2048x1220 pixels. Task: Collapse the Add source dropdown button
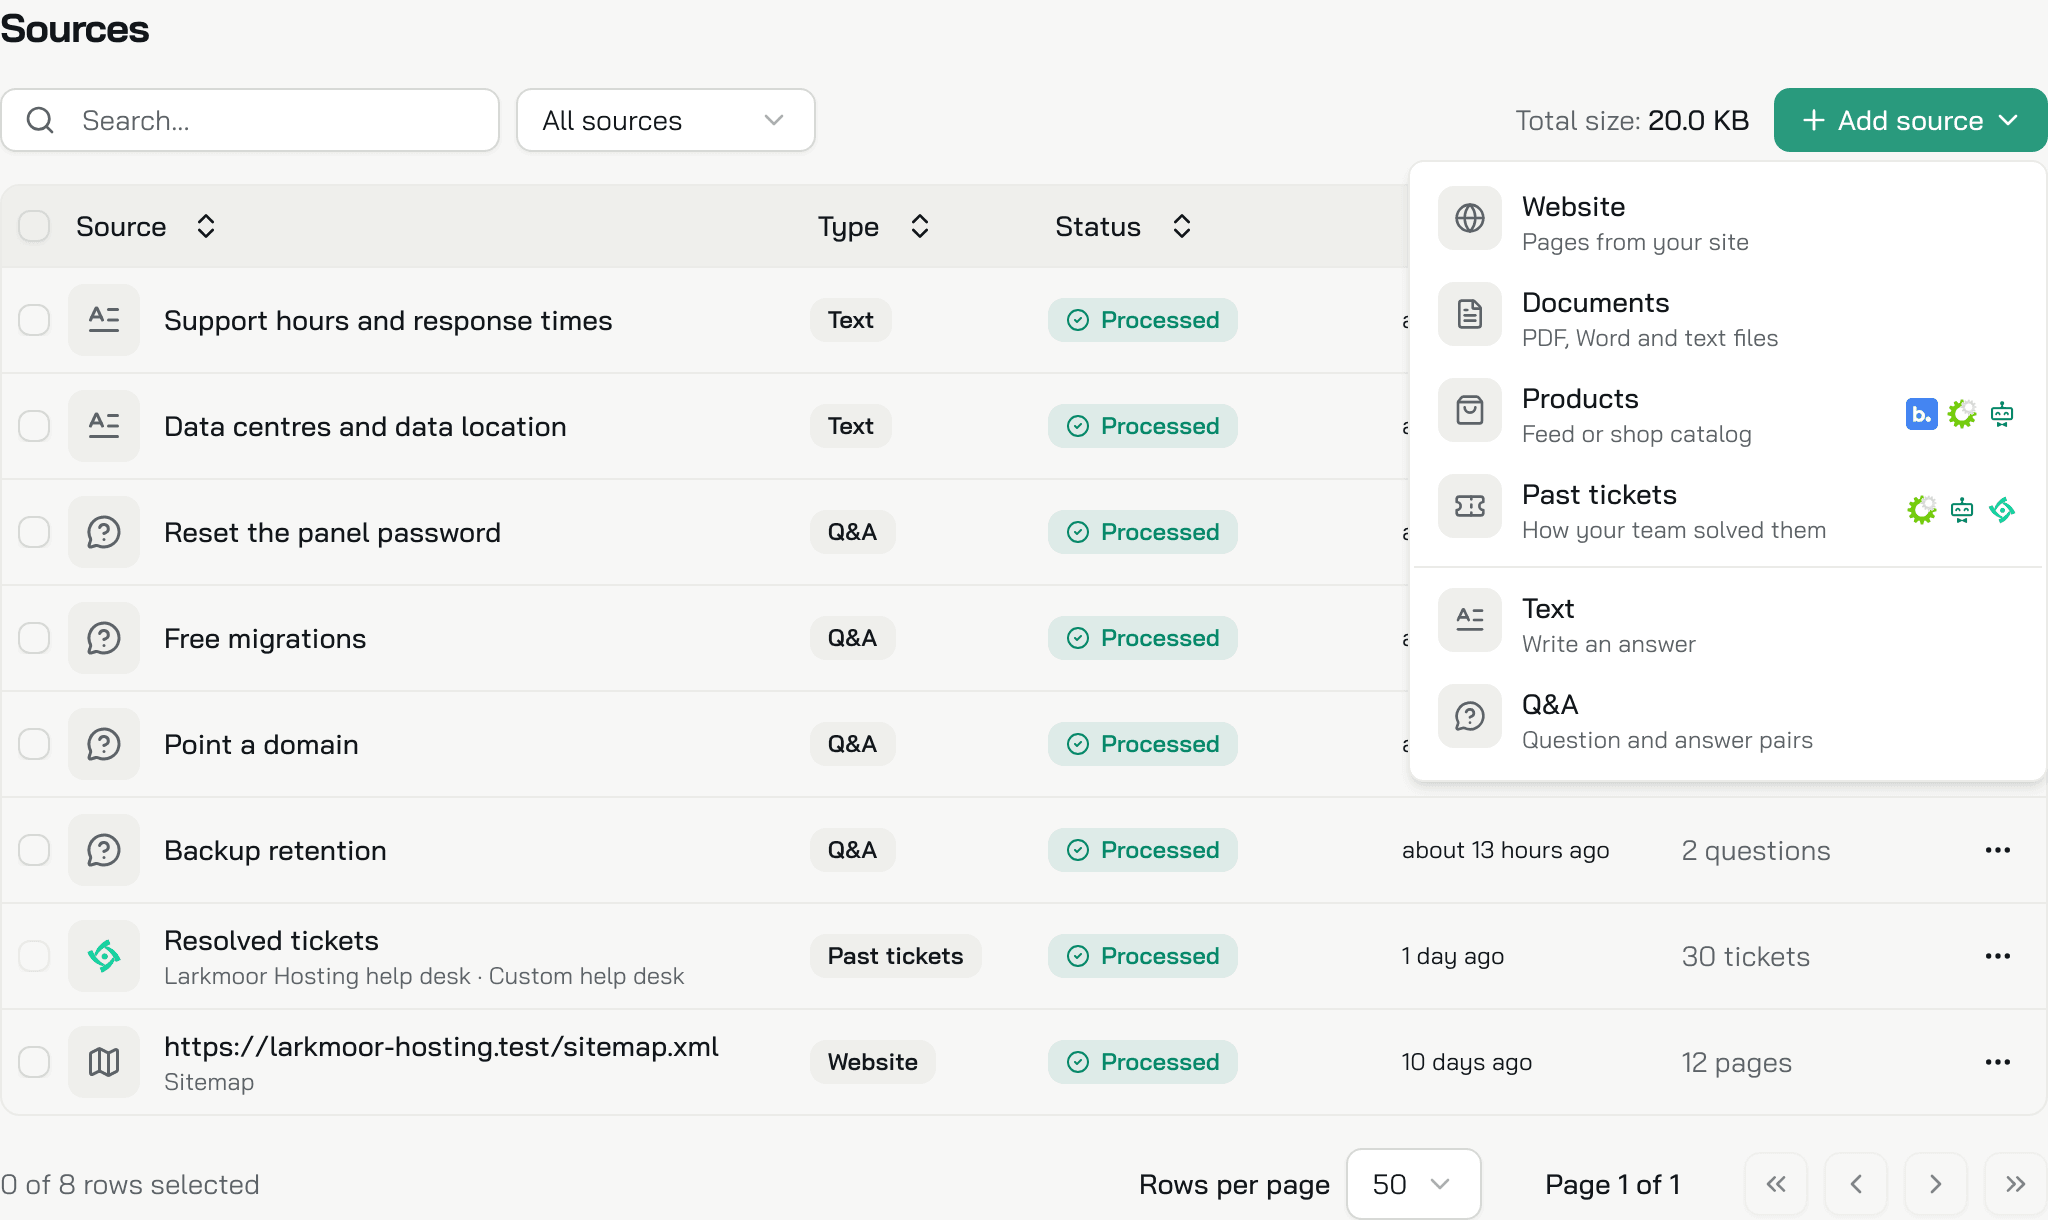coord(1910,120)
